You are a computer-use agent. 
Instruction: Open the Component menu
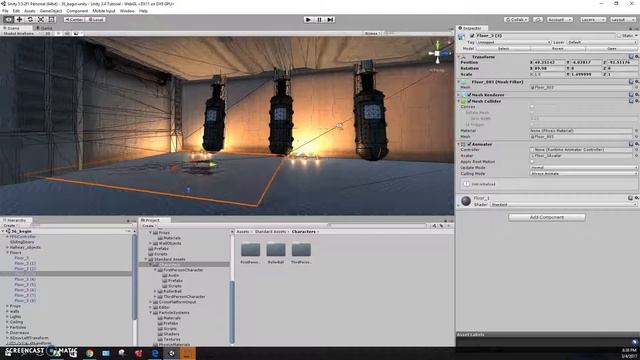77,11
